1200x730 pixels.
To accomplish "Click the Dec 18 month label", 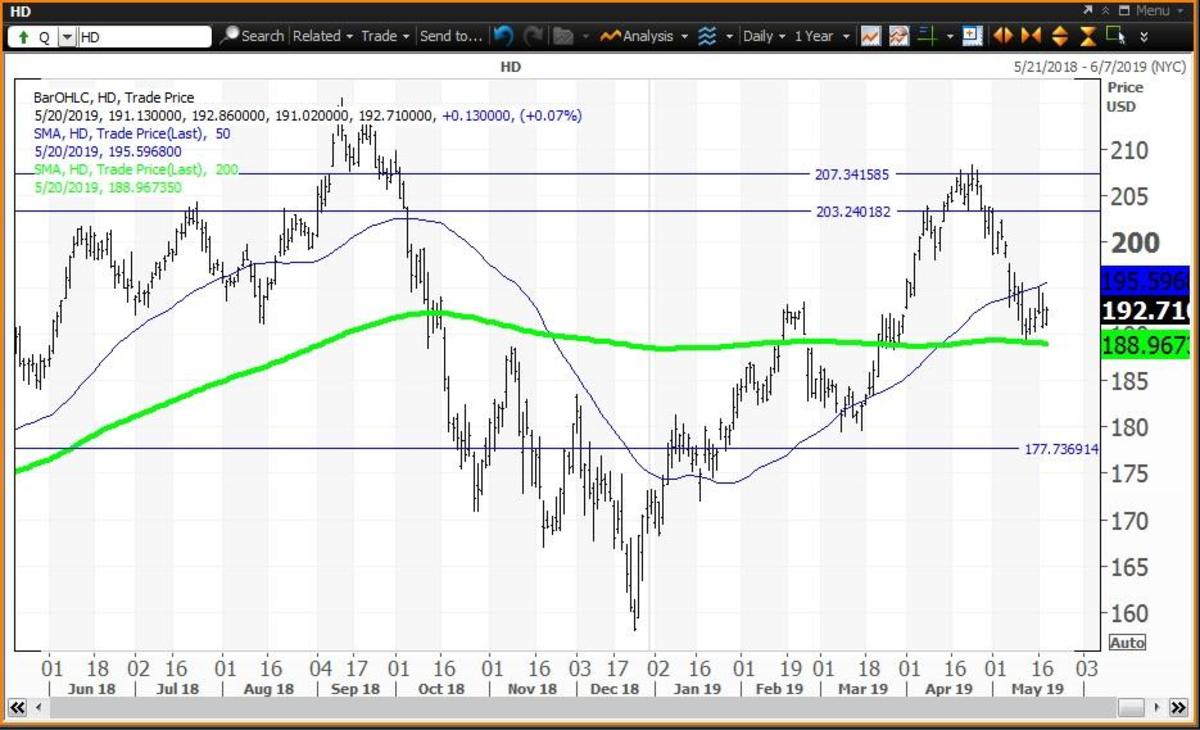I will 615,689.
